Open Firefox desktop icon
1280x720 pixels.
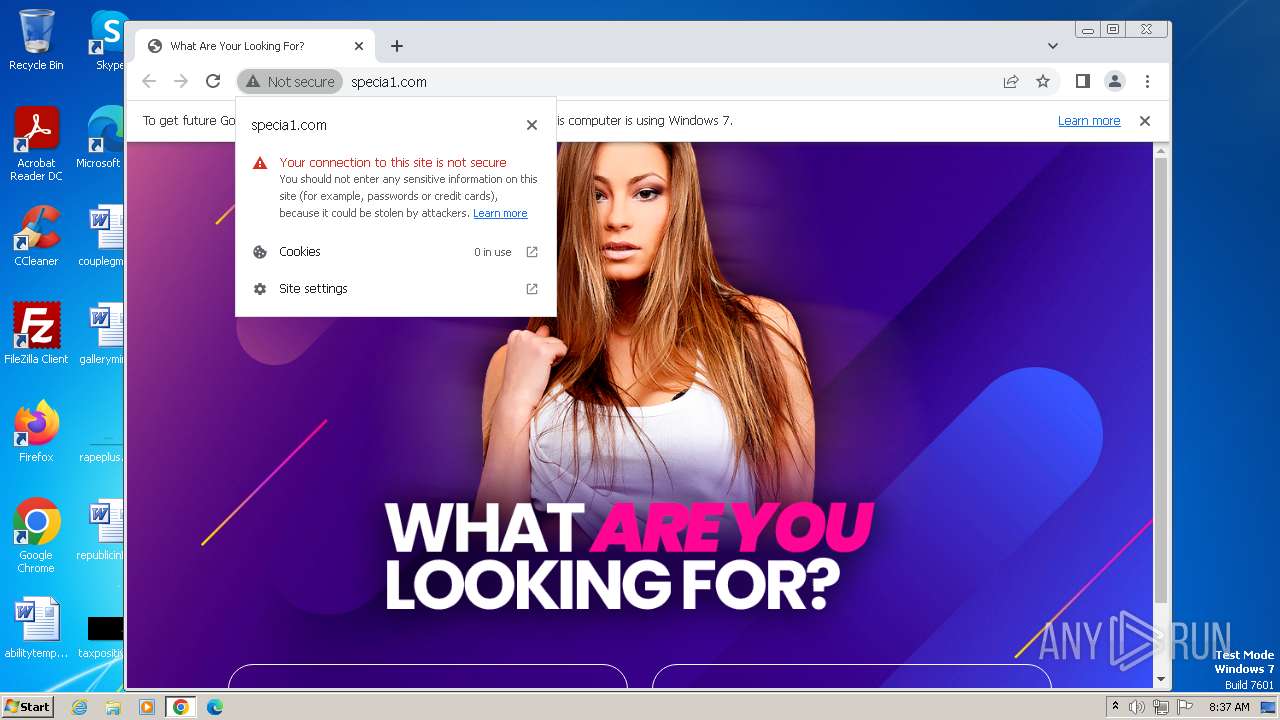point(36,432)
